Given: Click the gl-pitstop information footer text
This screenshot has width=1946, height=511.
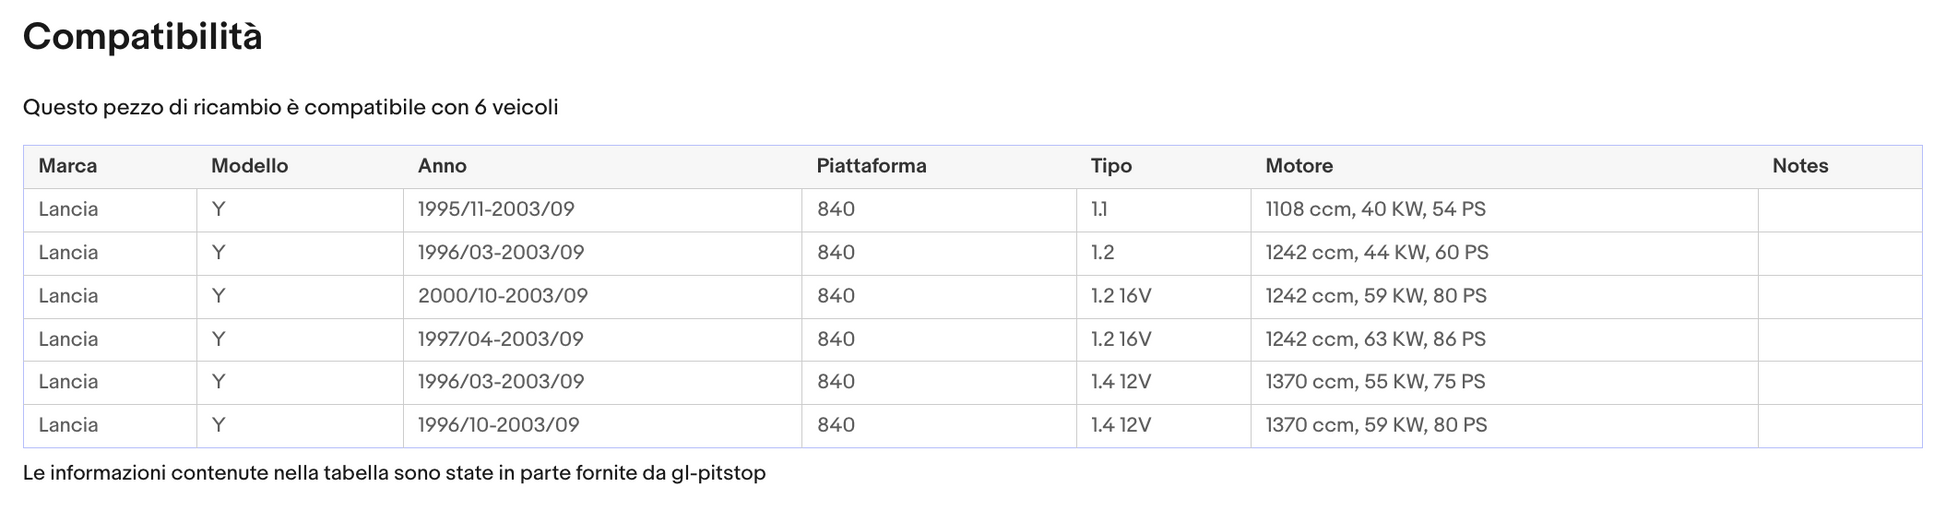Looking at the screenshot, I should coord(394,473).
